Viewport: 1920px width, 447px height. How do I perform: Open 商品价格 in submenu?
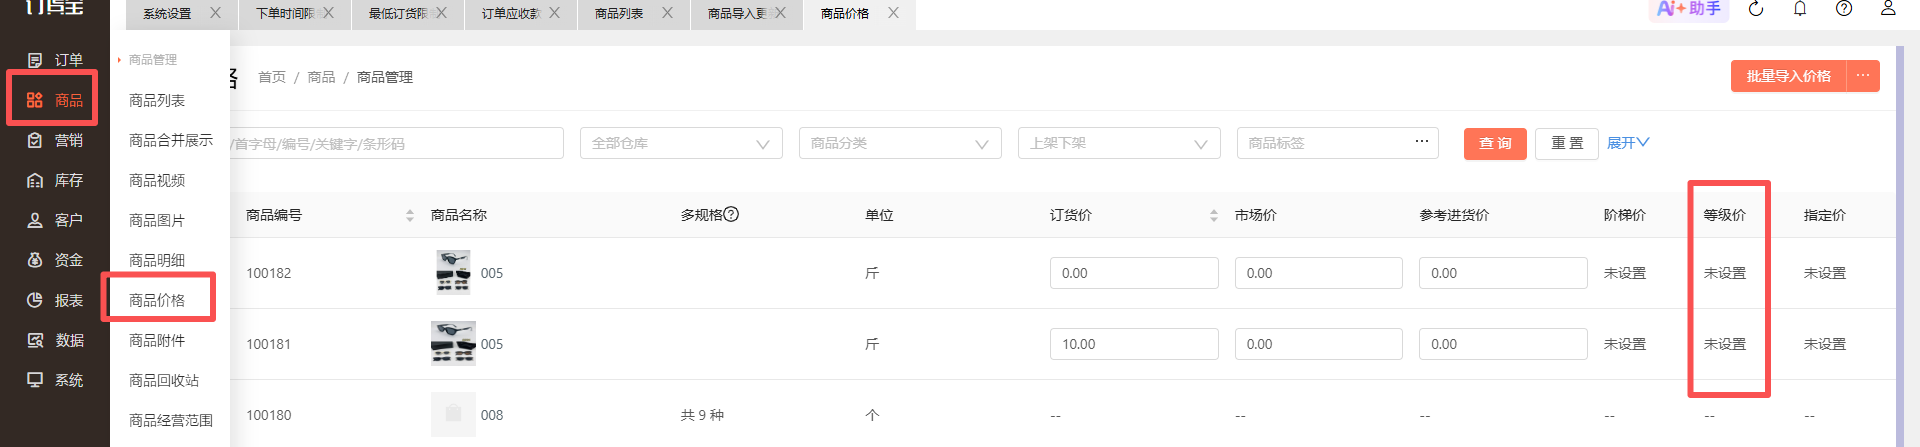[x=157, y=300]
